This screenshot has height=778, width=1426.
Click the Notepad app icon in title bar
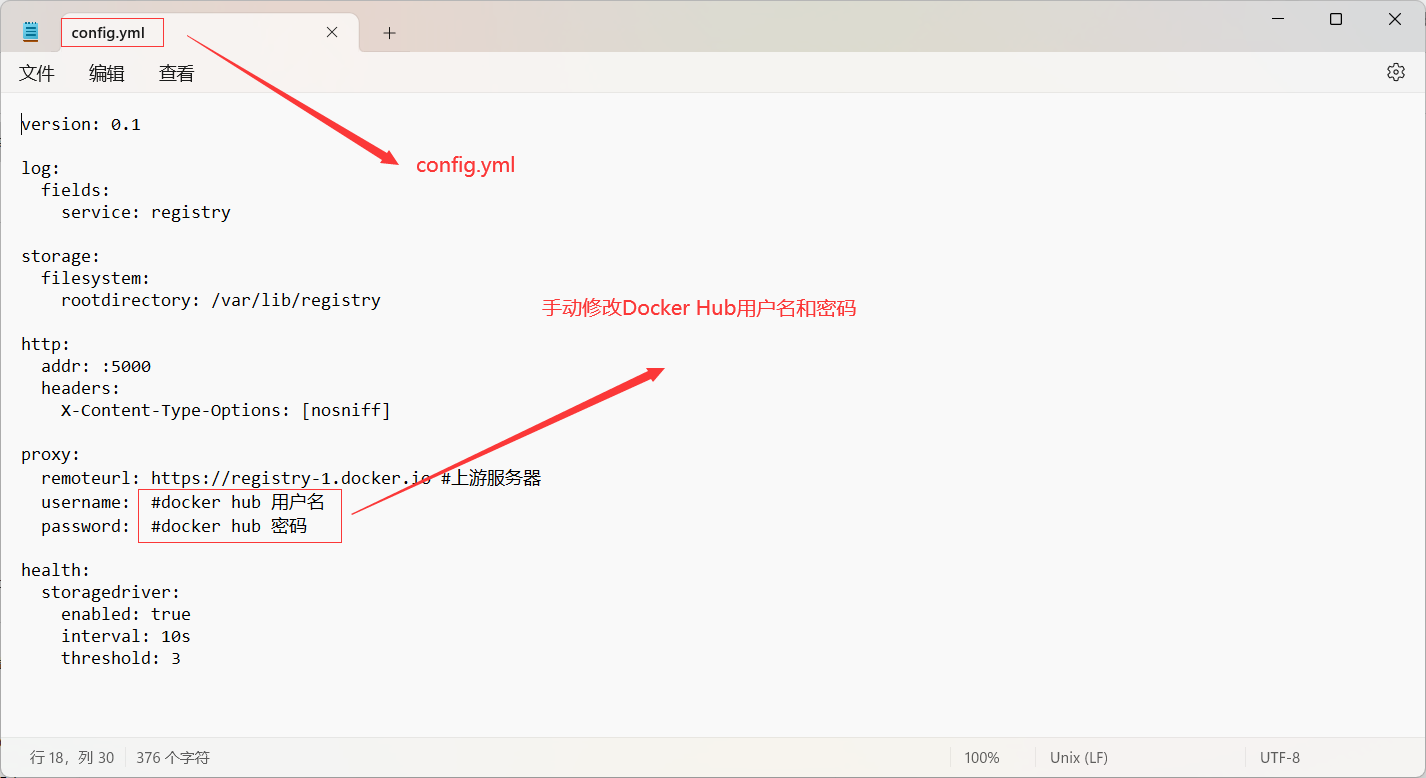pos(31,32)
